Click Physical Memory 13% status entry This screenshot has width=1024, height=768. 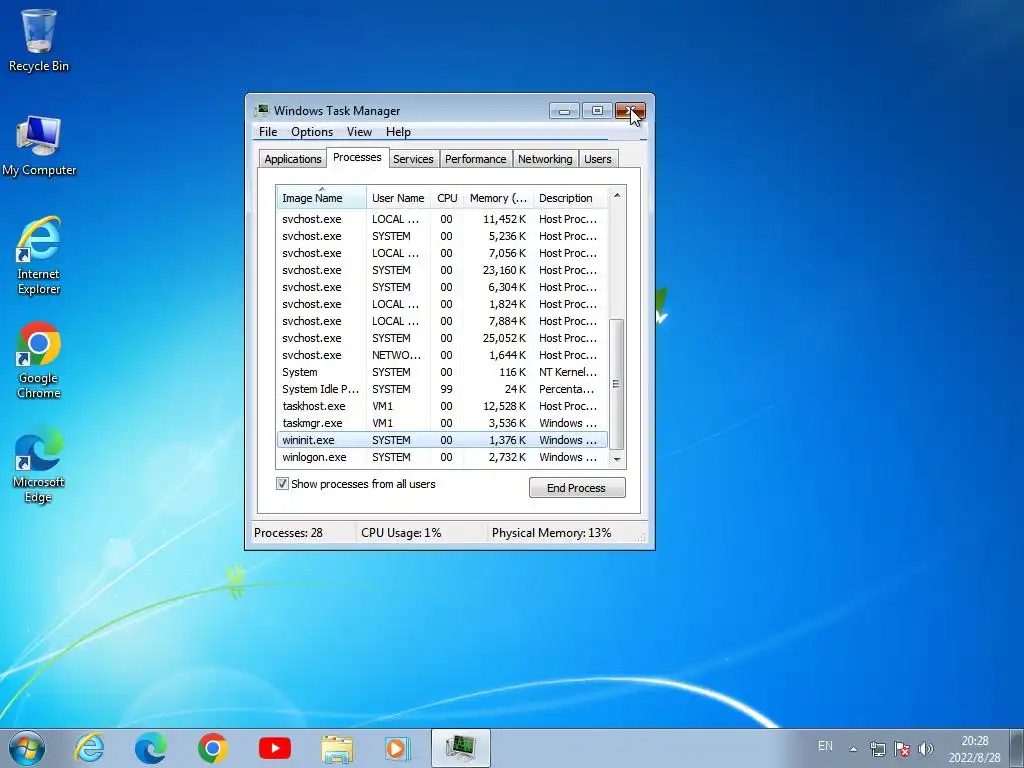551,533
